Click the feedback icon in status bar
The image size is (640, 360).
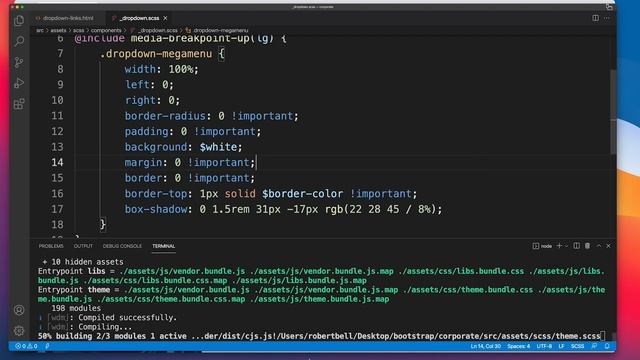pyautogui.click(x=594, y=346)
